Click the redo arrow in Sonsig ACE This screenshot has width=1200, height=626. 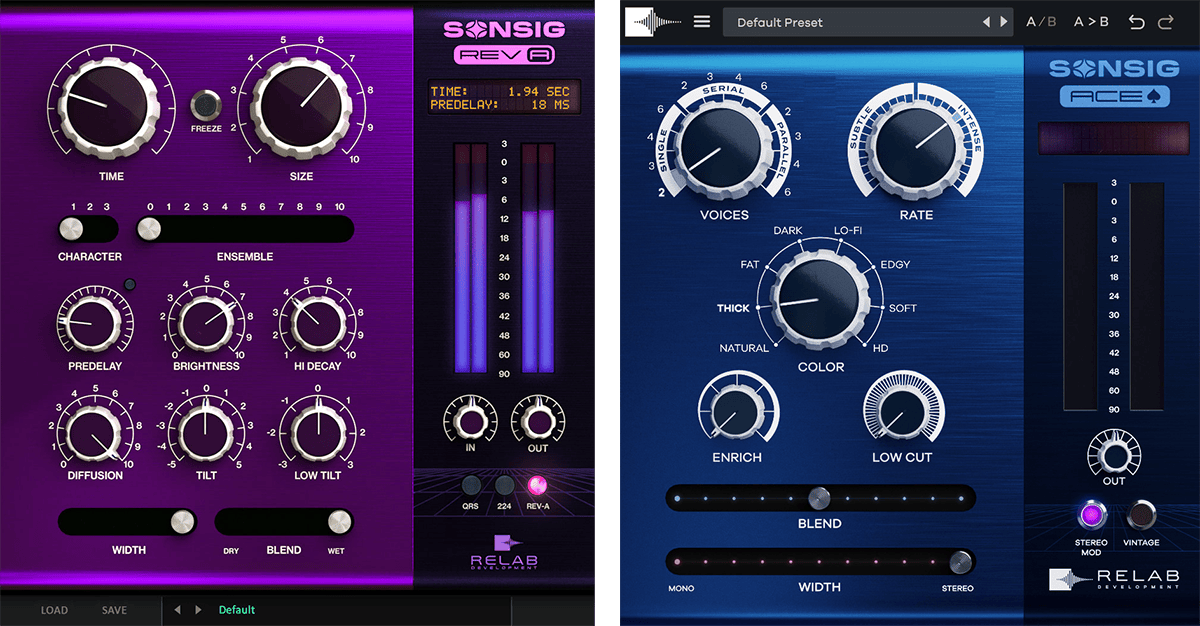point(1167,21)
